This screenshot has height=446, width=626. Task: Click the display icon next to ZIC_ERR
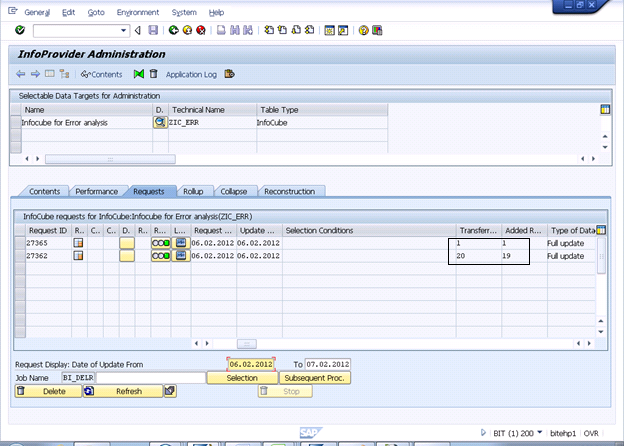coord(160,123)
